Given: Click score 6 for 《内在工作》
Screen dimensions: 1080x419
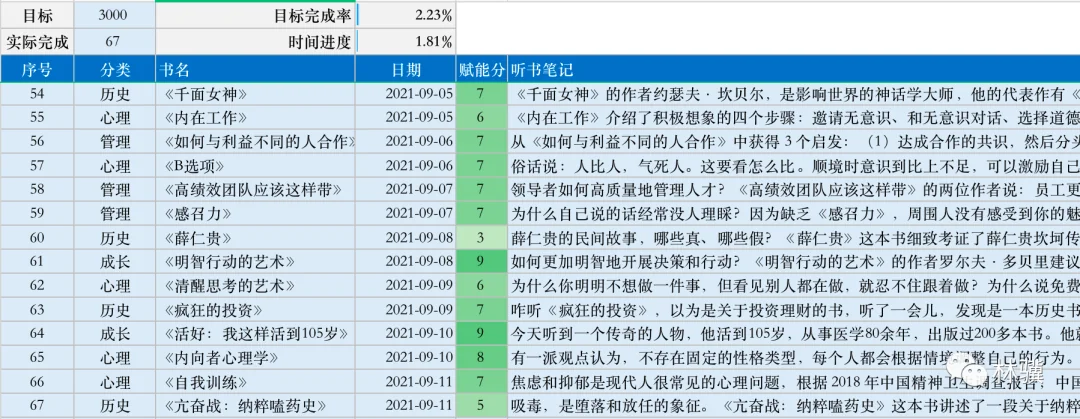Looking at the screenshot, I should click(481, 118).
